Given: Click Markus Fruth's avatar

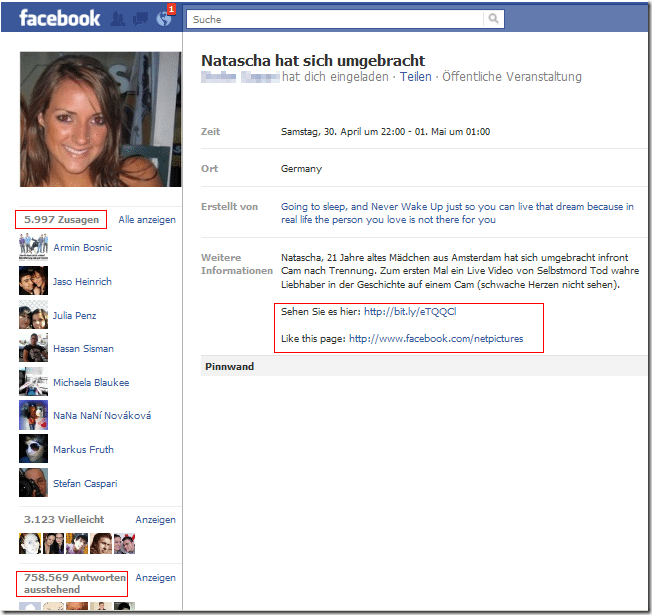Looking at the screenshot, I should tap(33, 449).
